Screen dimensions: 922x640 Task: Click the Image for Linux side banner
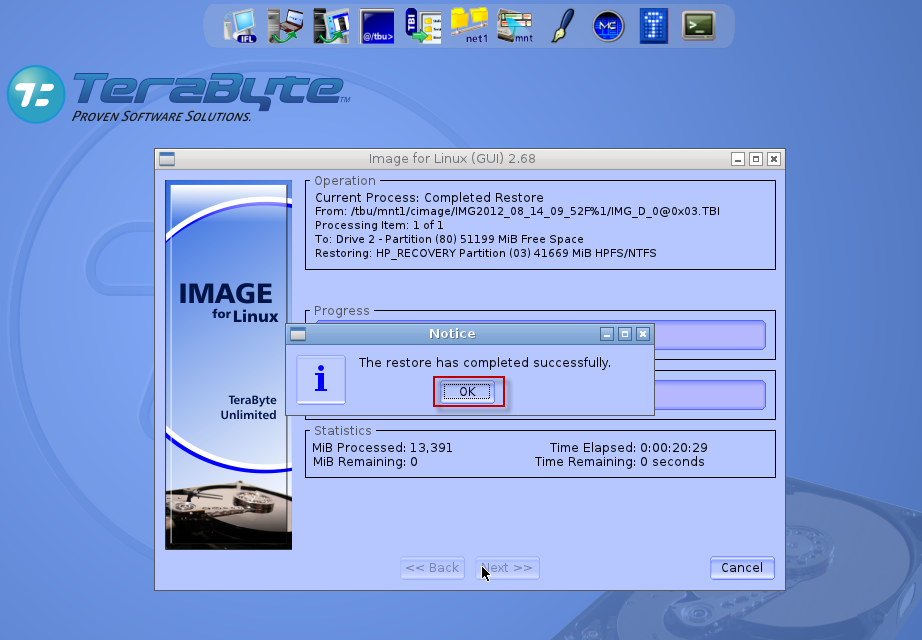click(x=229, y=365)
